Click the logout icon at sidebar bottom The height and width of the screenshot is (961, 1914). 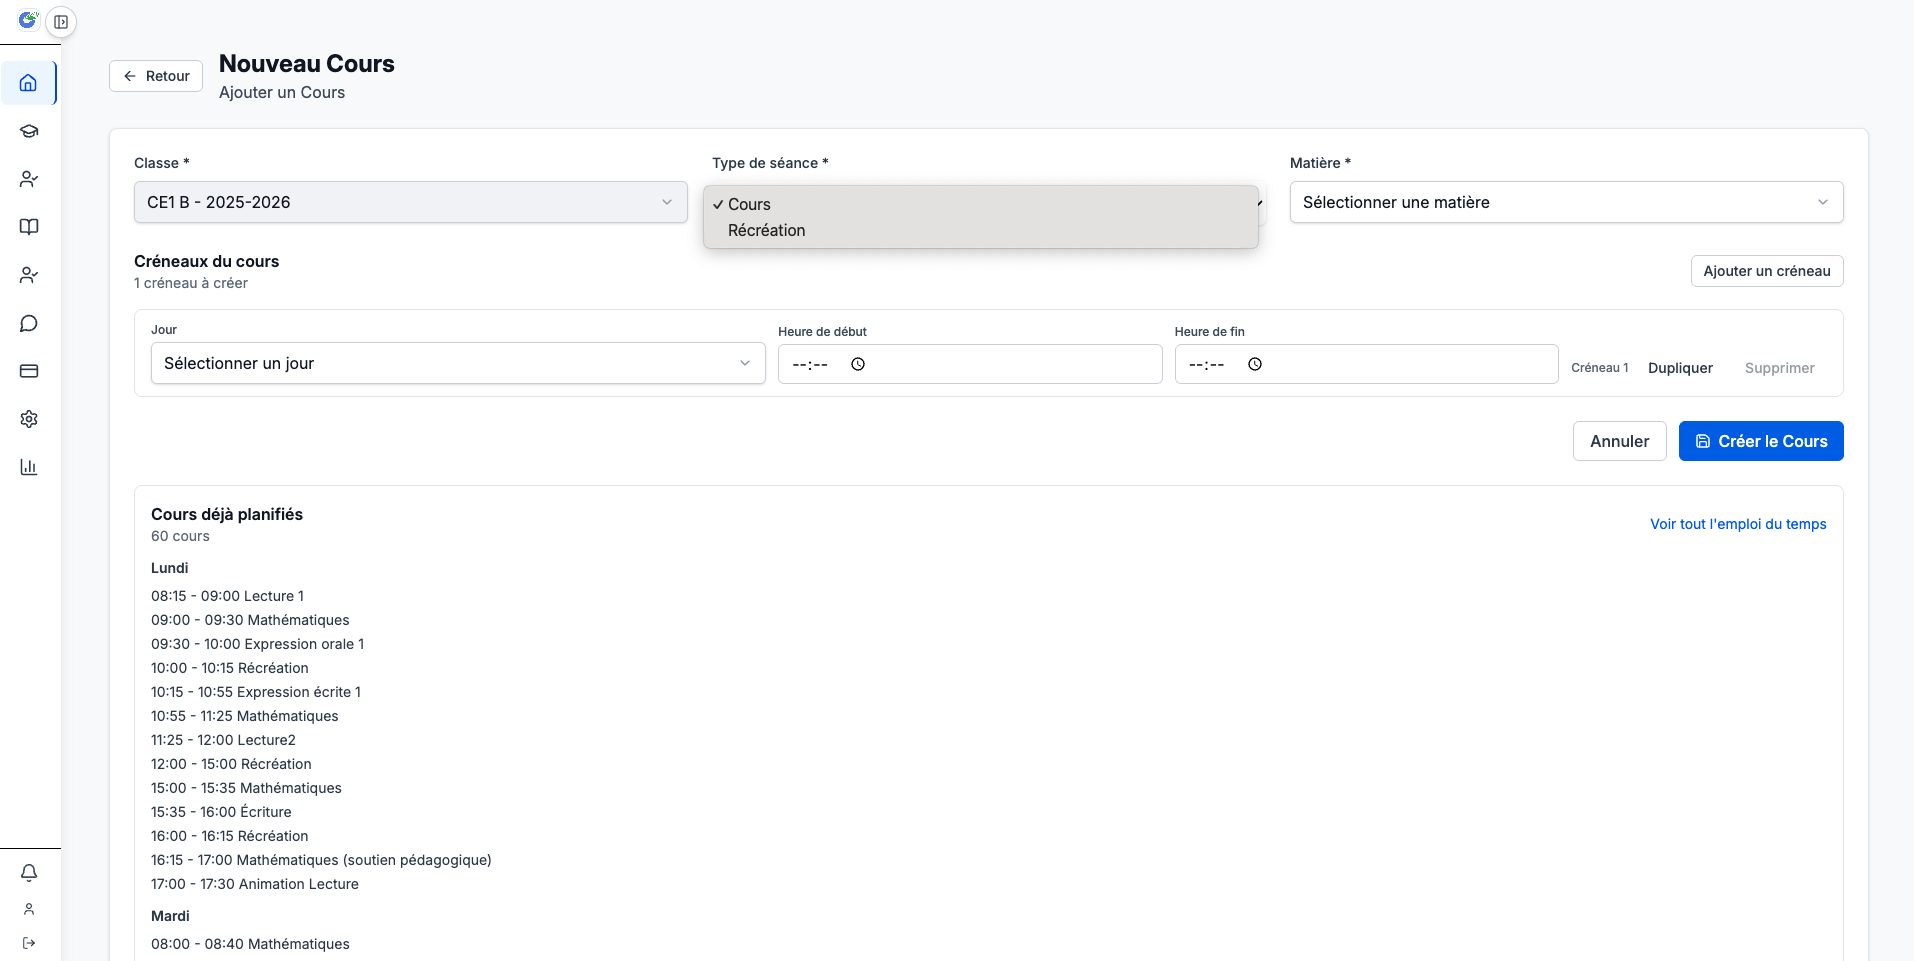click(x=29, y=943)
